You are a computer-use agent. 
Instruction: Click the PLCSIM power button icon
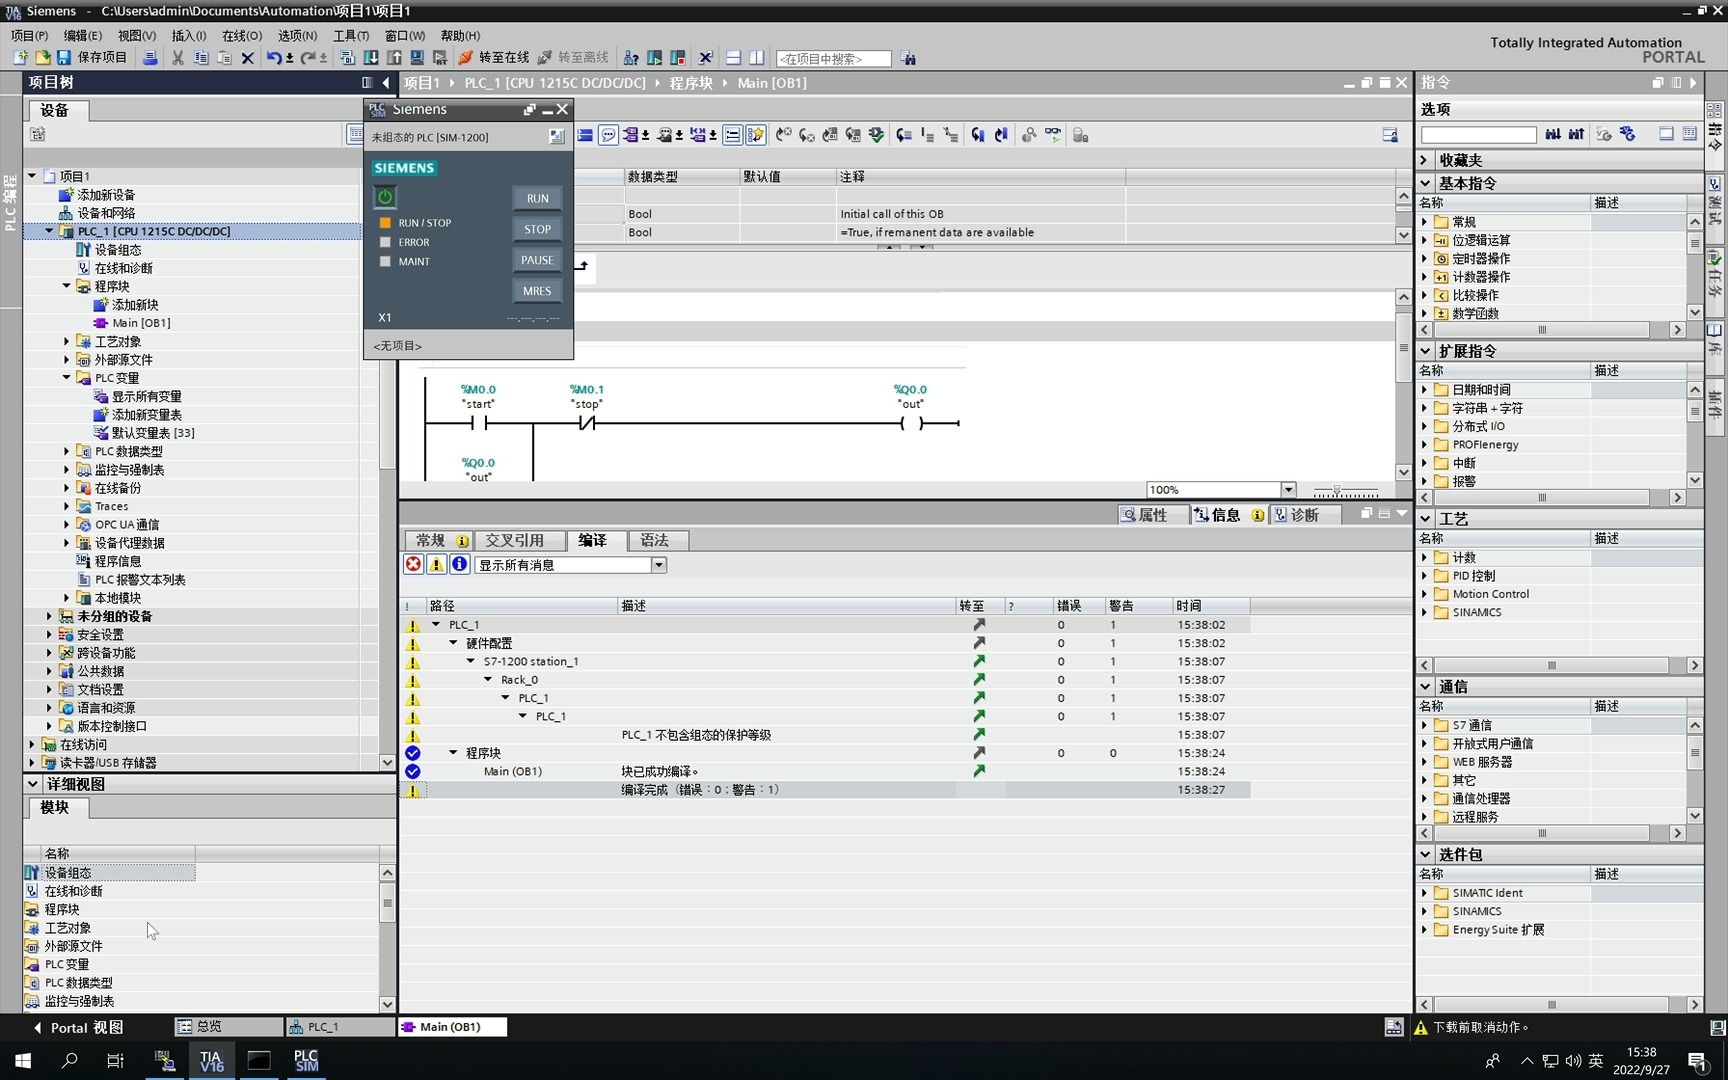385,197
